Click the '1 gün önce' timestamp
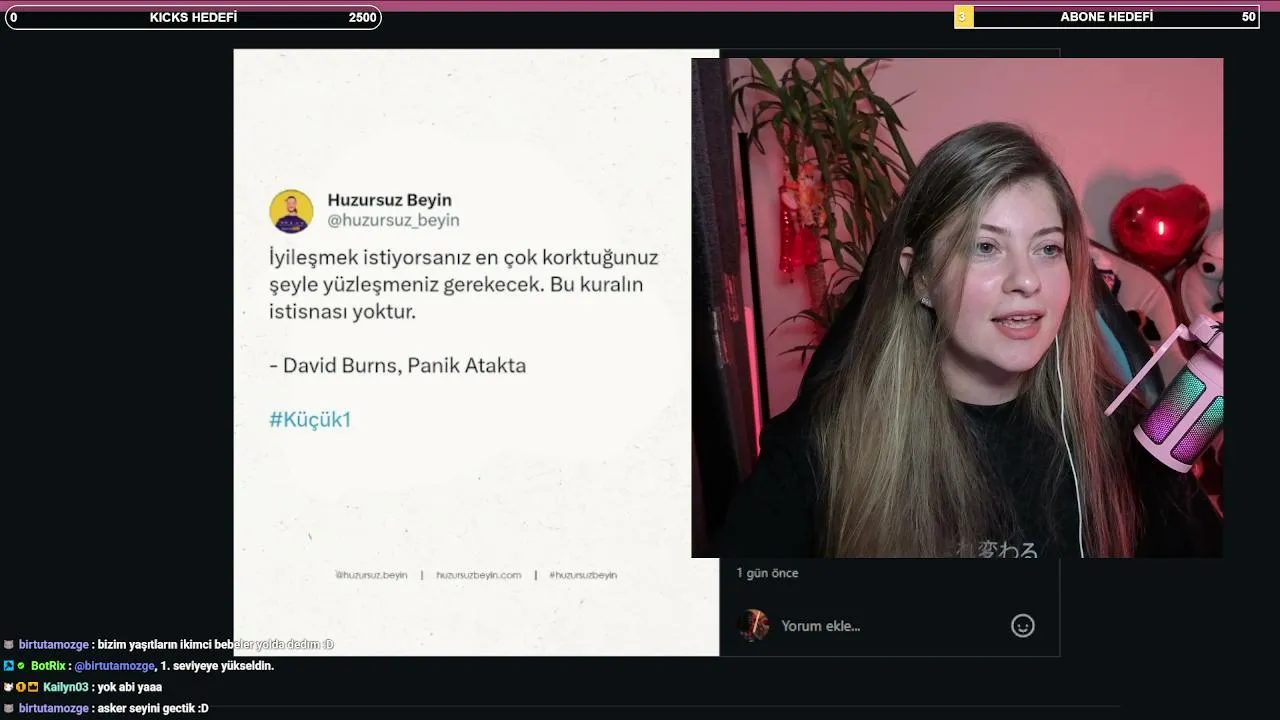The width and height of the screenshot is (1280, 720). click(767, 573)
